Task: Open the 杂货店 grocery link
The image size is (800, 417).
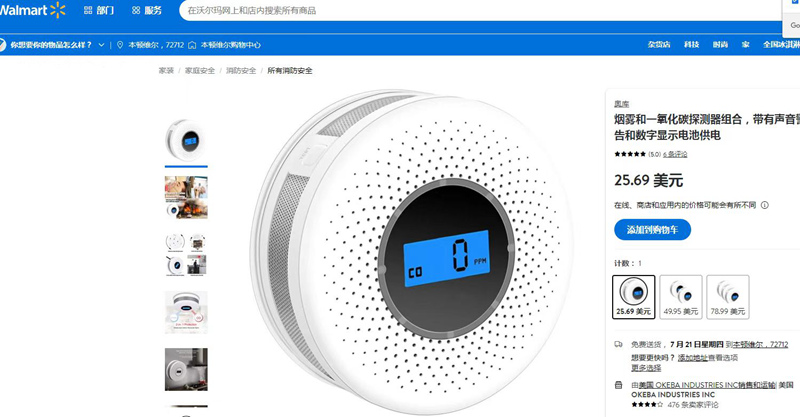Action: pyautogui.click(x=659, y=45)
